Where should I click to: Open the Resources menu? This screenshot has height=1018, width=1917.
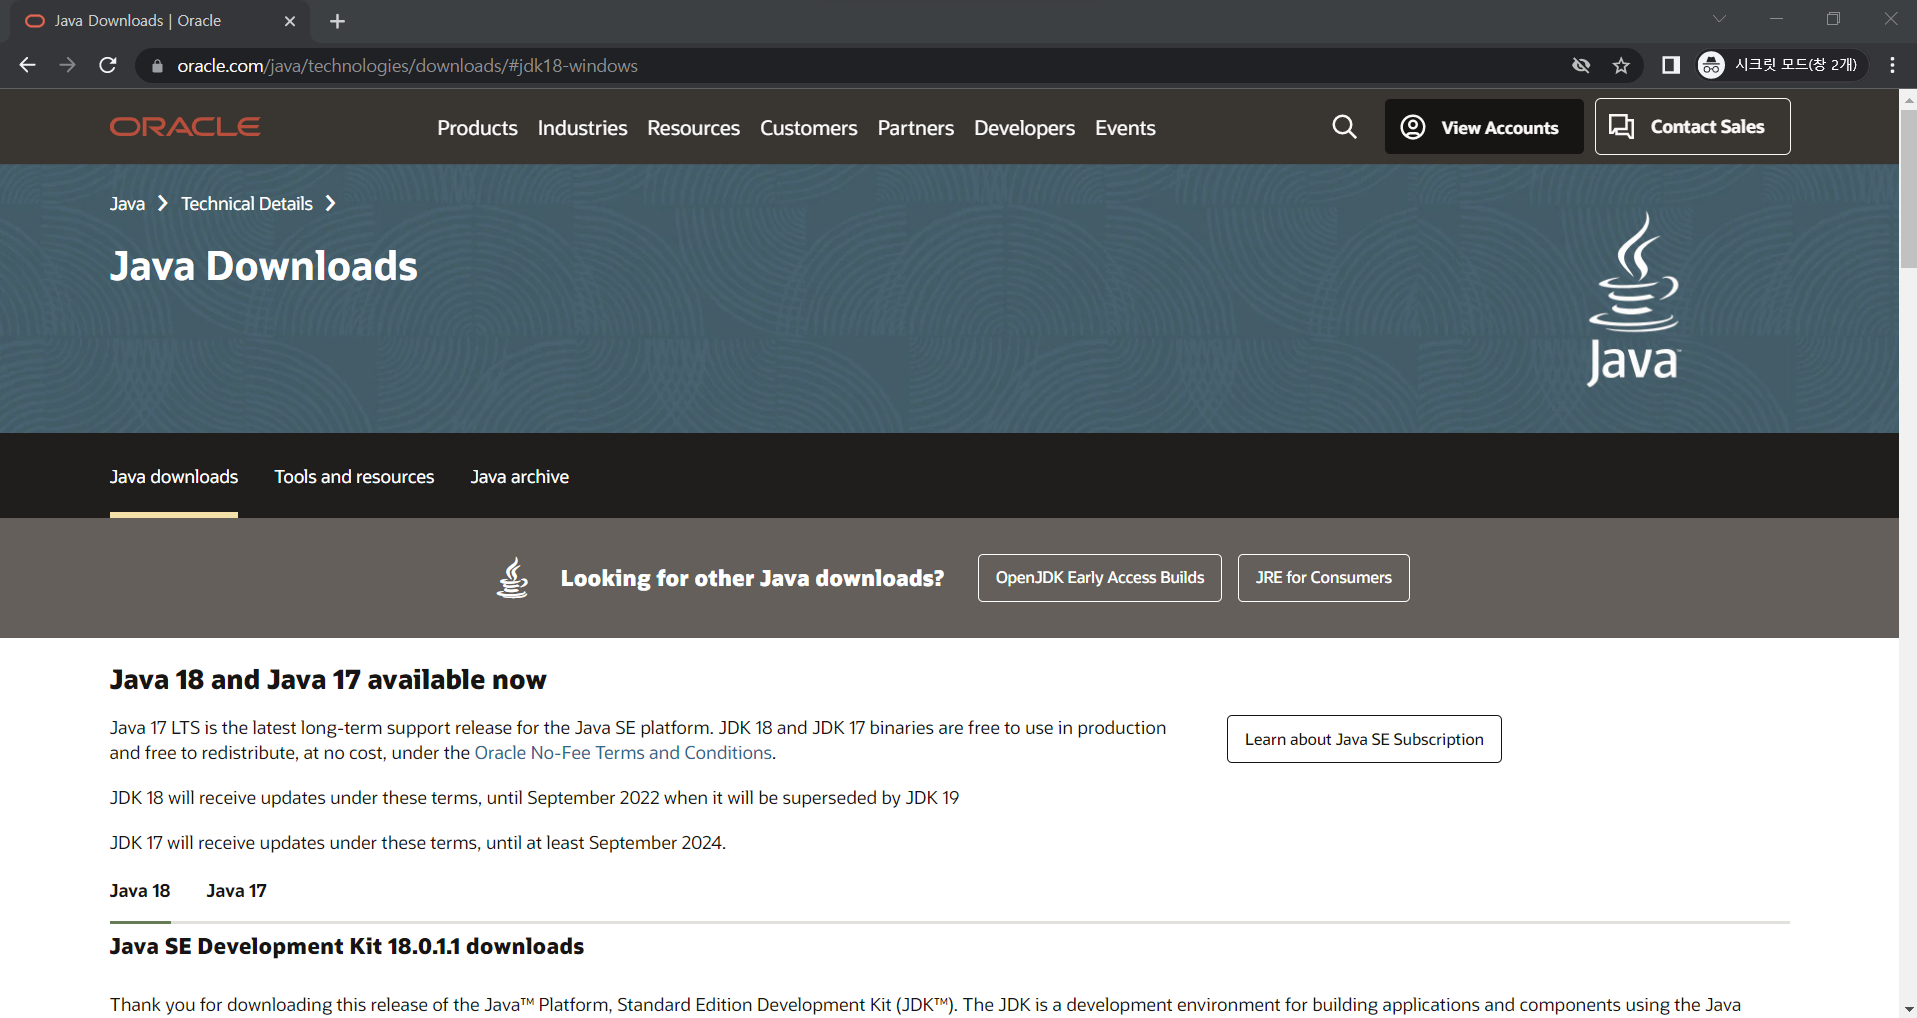click(x=693, y=128)
